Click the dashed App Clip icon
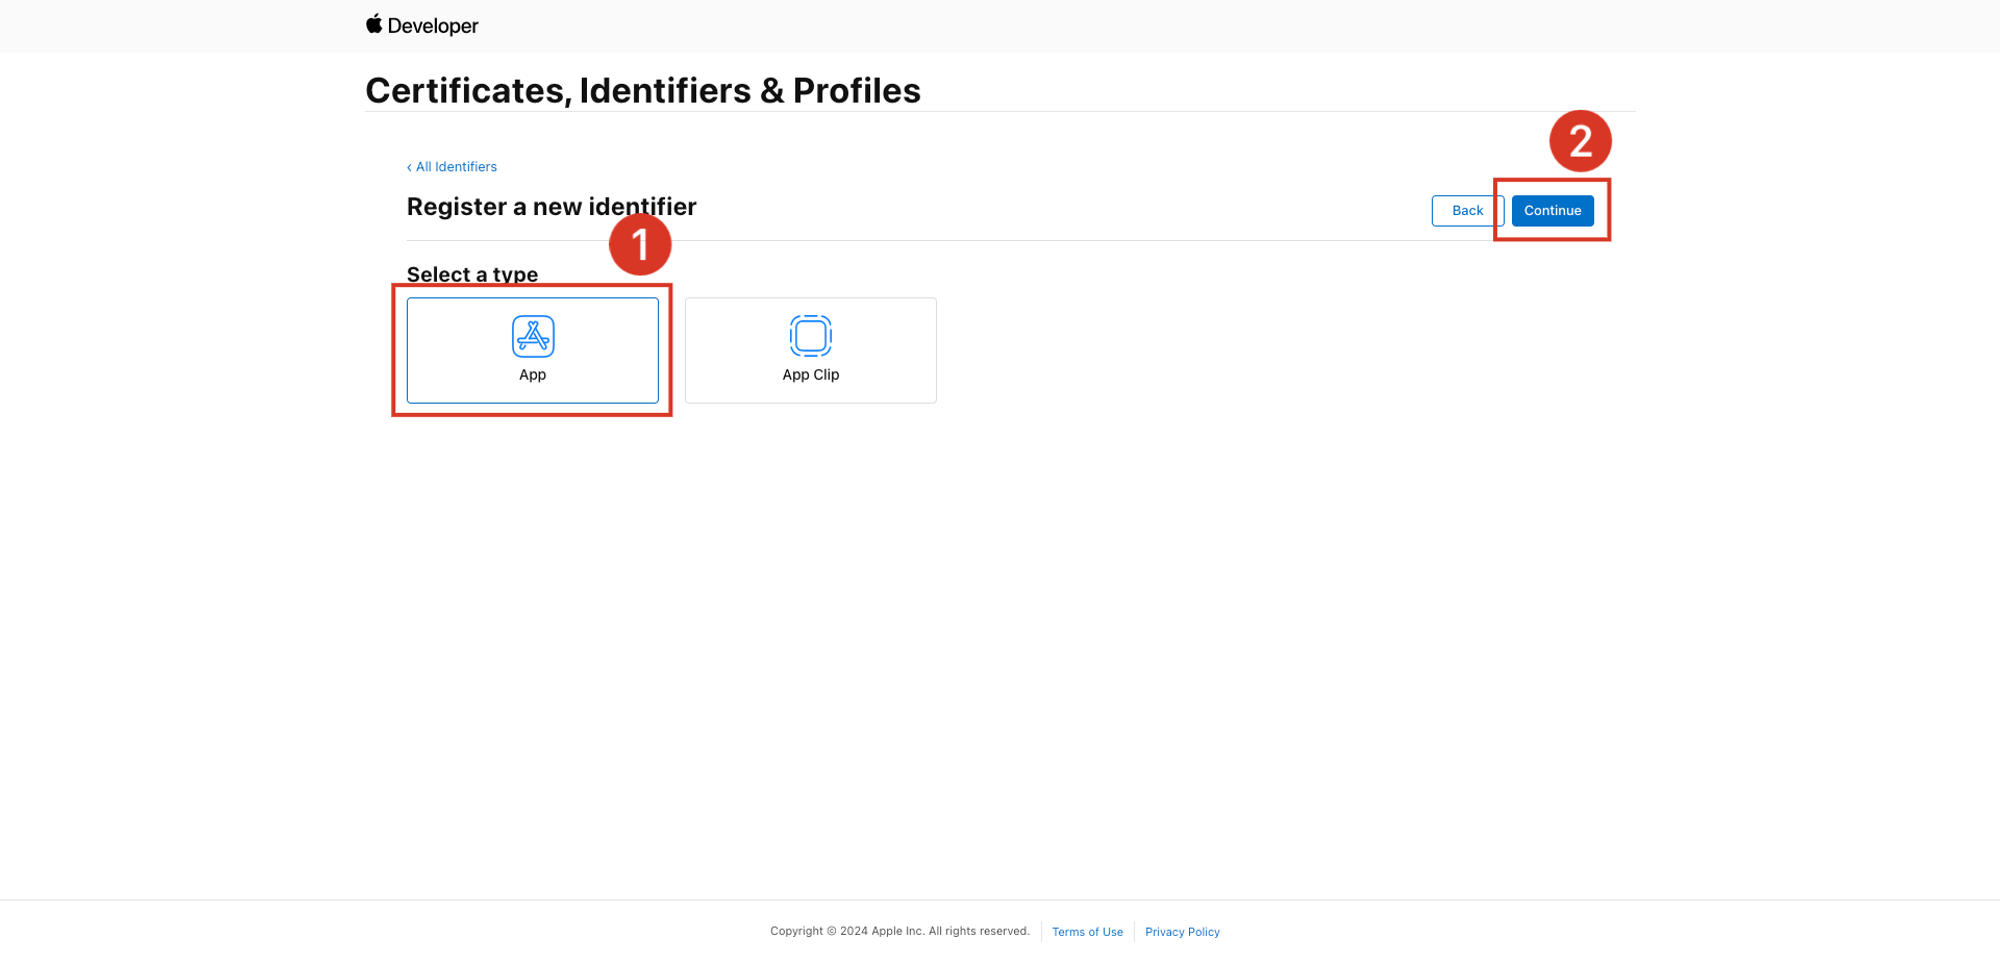Screen dimensions: 2000x973 810,336
